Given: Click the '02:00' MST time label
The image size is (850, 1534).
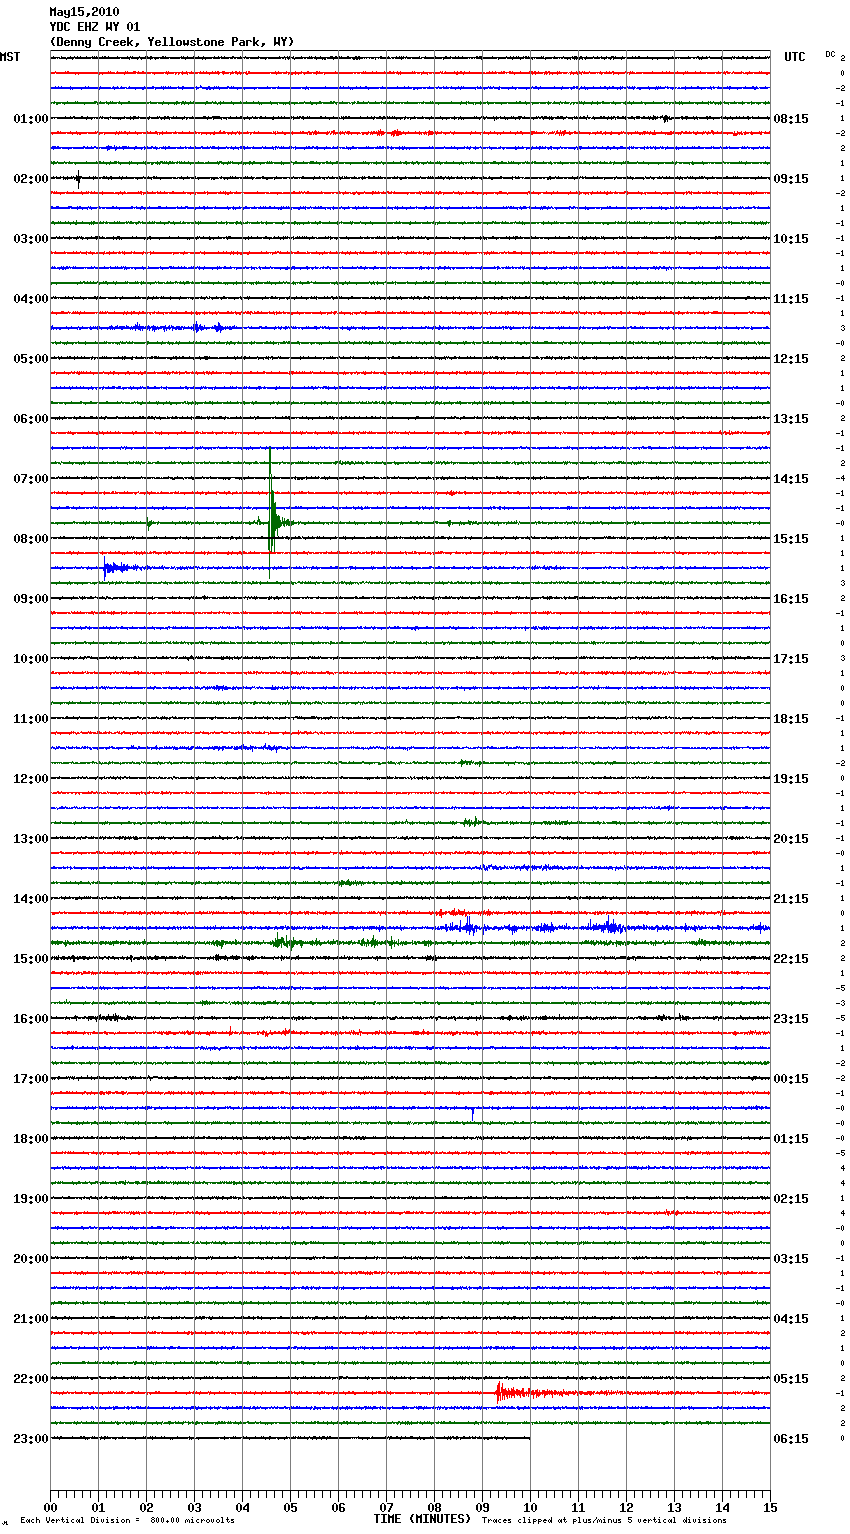Looking at the screenshot, I should (31, 179).
